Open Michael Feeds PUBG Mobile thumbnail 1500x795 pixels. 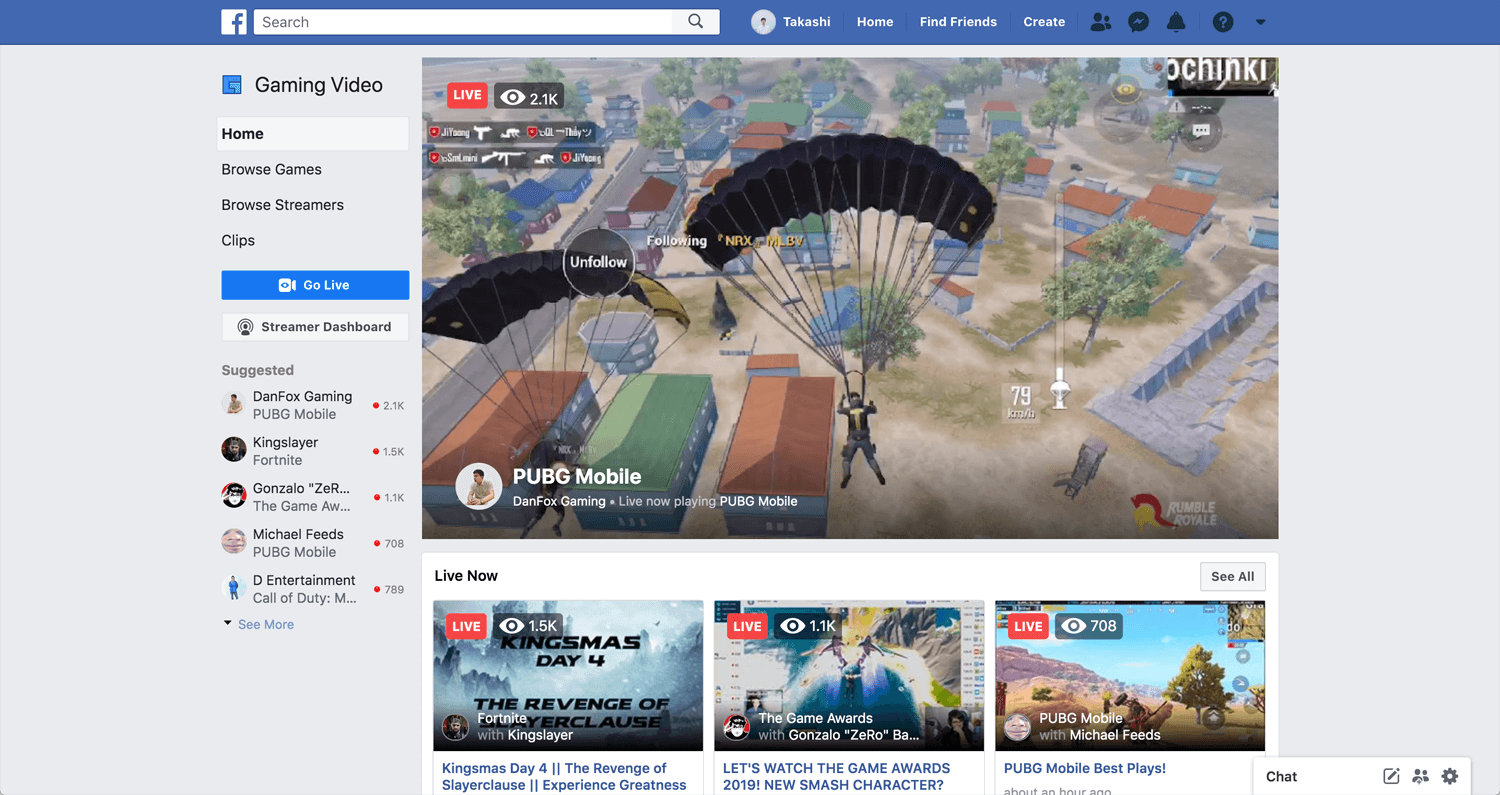tap(1130, 676)
